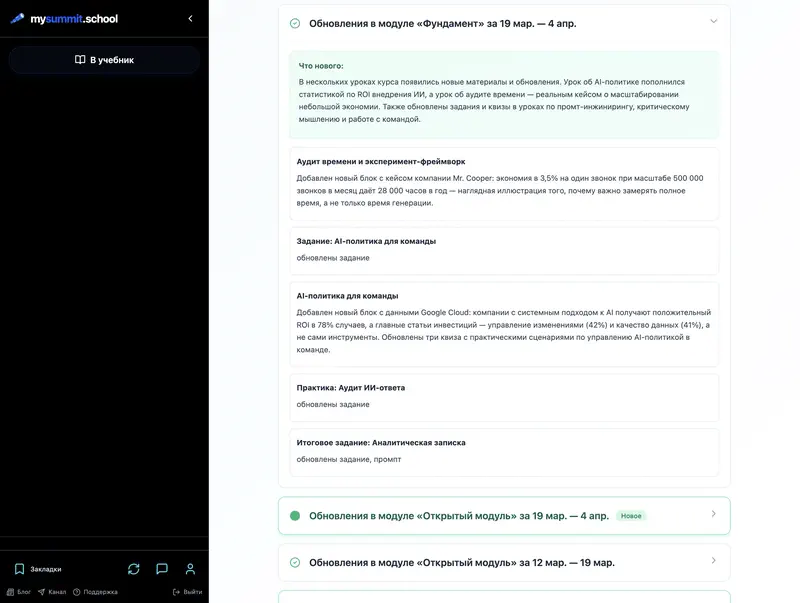Click the mysummit.school logo

point(62,18)
